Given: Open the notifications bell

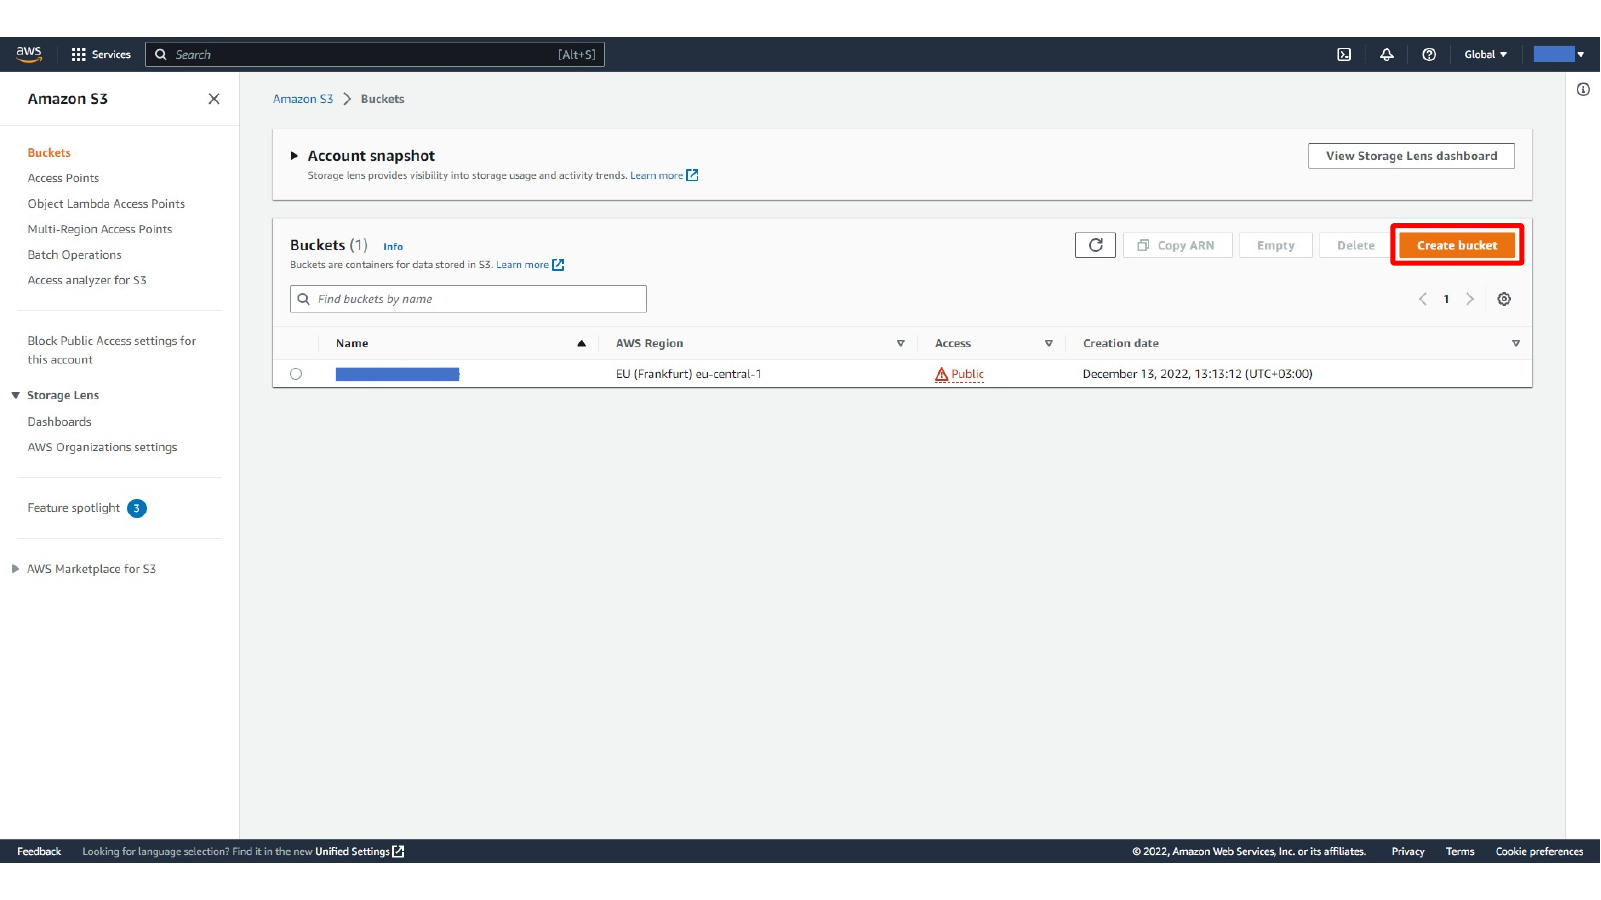Looking at the screenshot, I should click(1387, 54).
